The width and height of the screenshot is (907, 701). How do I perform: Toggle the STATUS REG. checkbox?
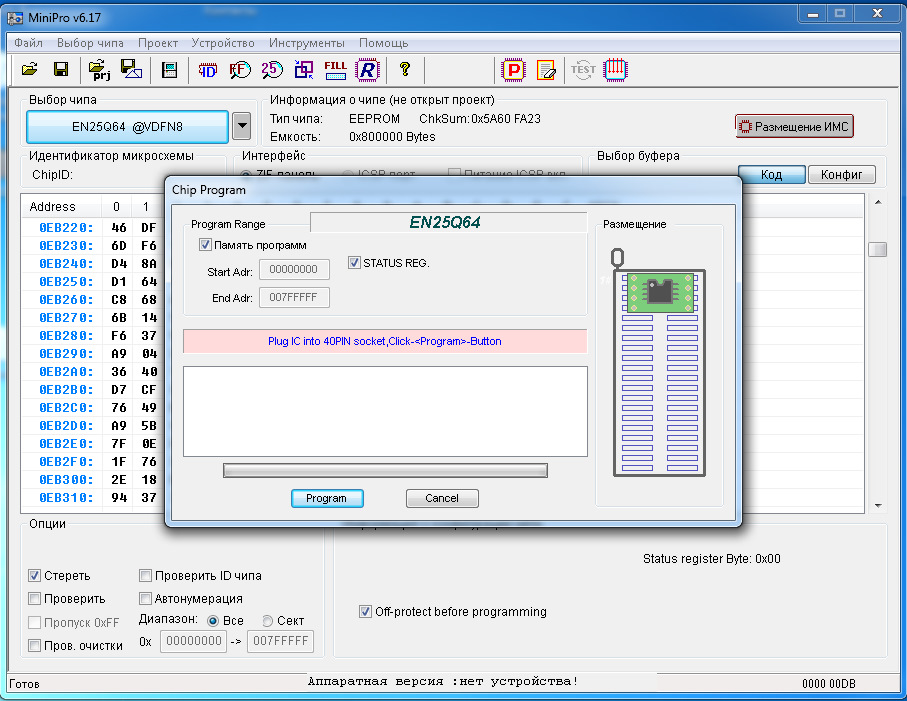(x=355, y=263)
